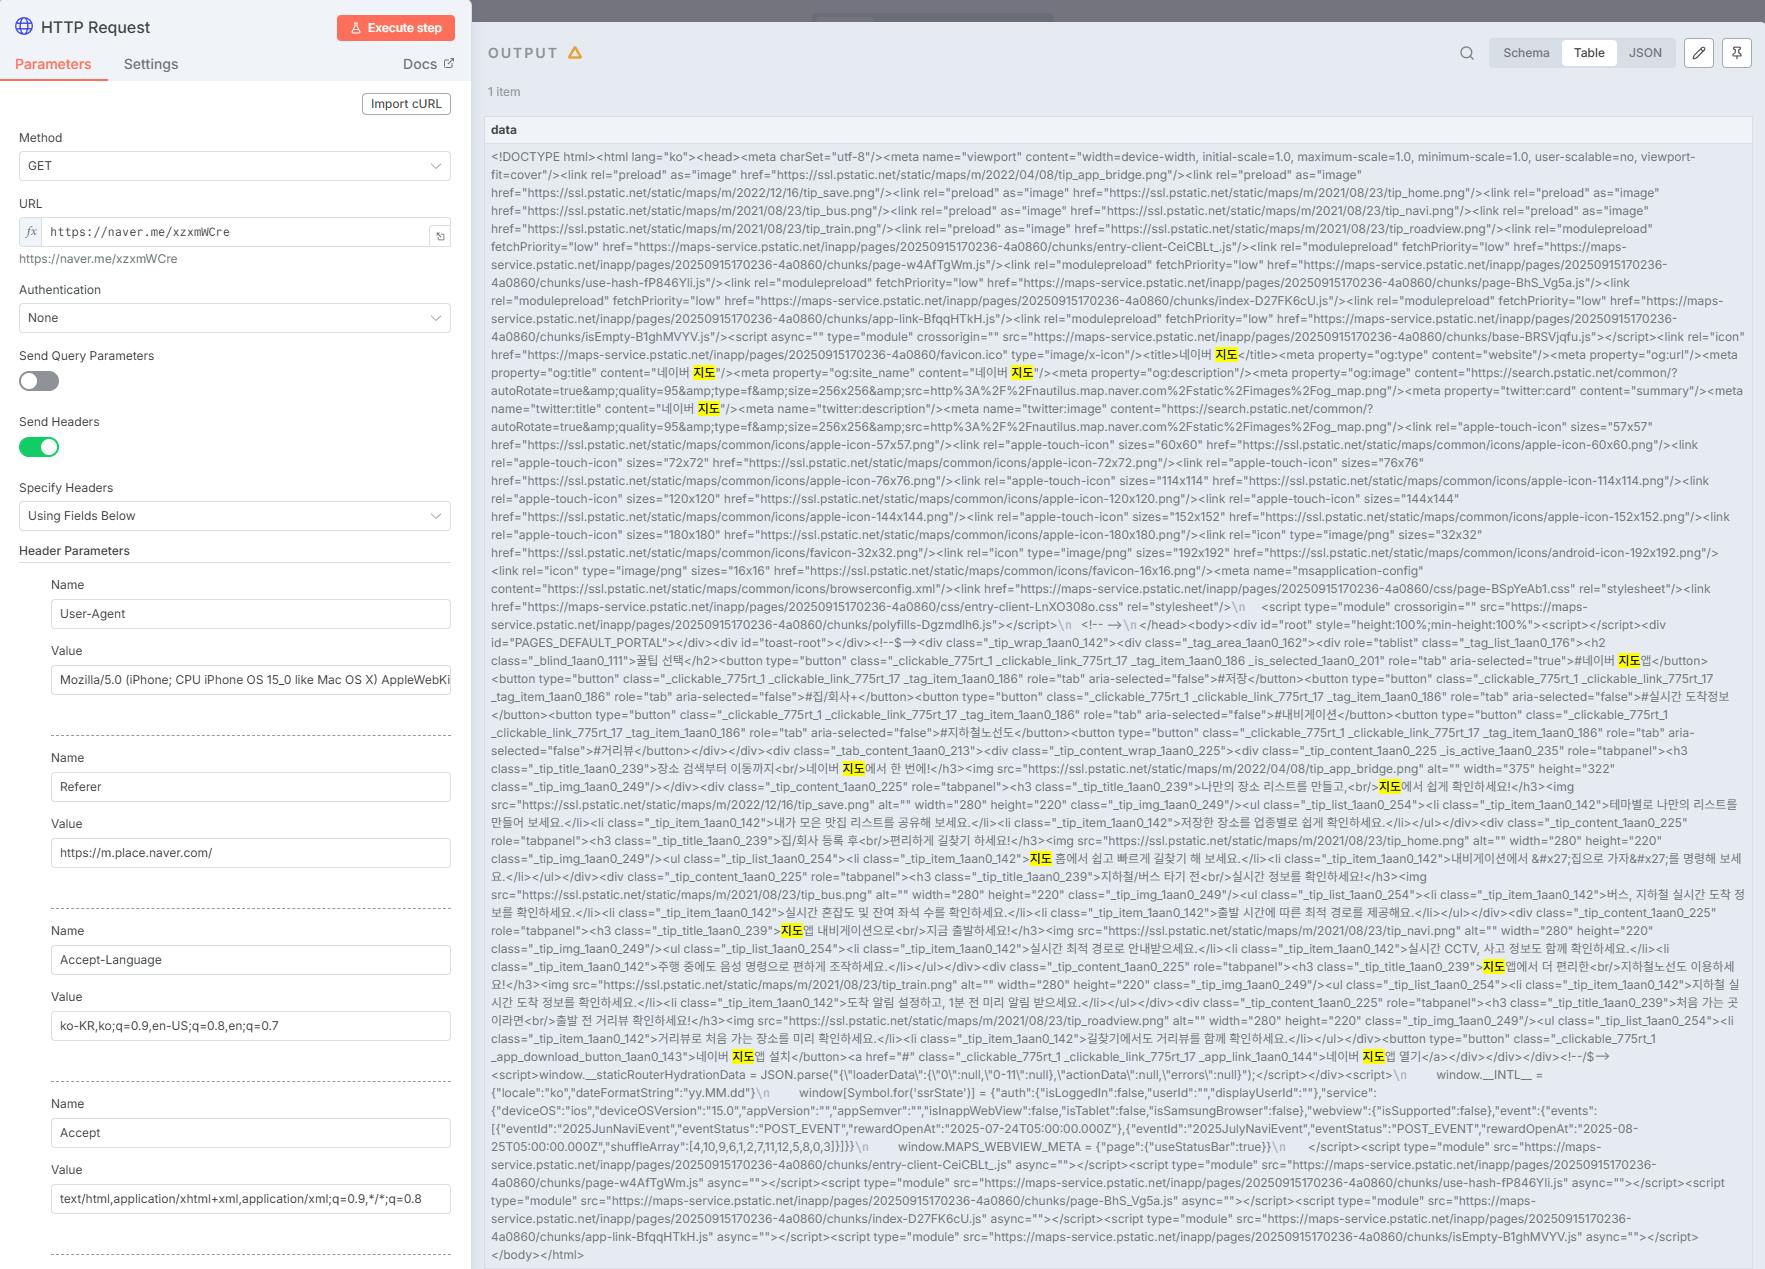The image size is (1765, 1269).
Task: Click the data column header
Action: point(1118,130)
